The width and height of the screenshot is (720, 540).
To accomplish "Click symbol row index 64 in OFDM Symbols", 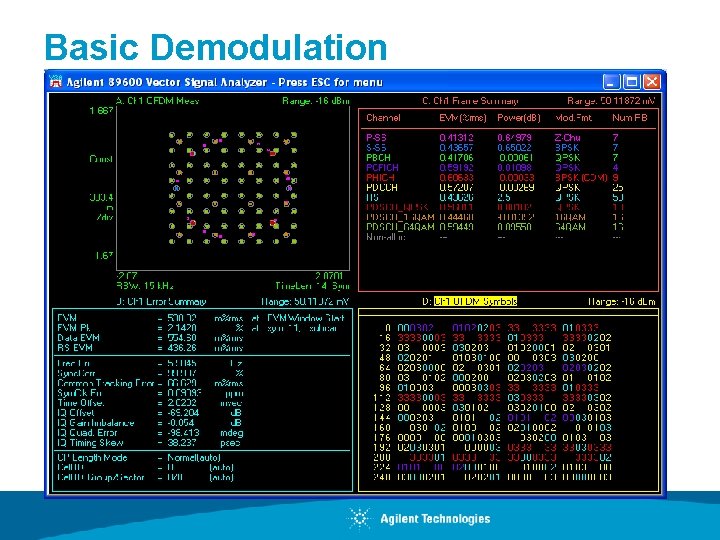I will pyautogui.click(x=385, y=368).
